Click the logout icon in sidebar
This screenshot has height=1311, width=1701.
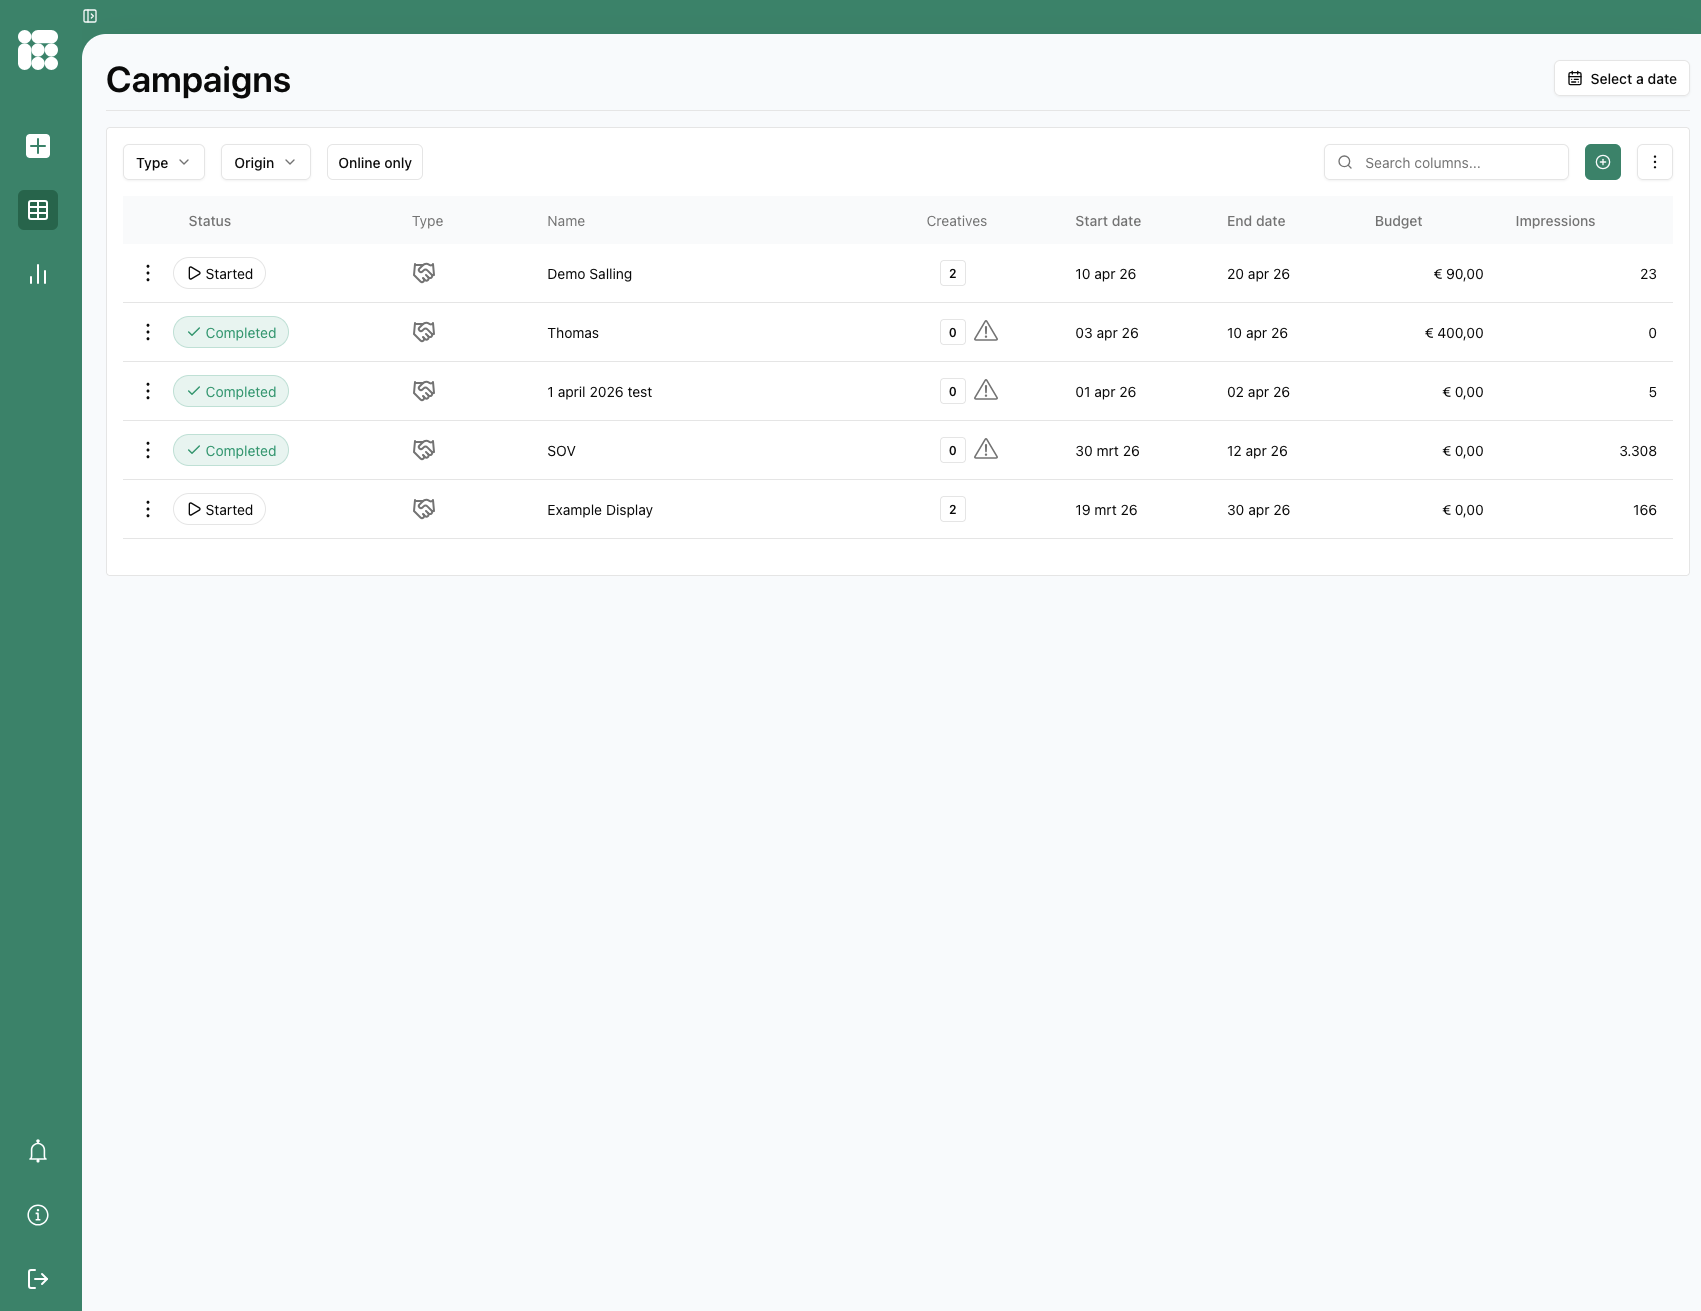coord(38,1279)
